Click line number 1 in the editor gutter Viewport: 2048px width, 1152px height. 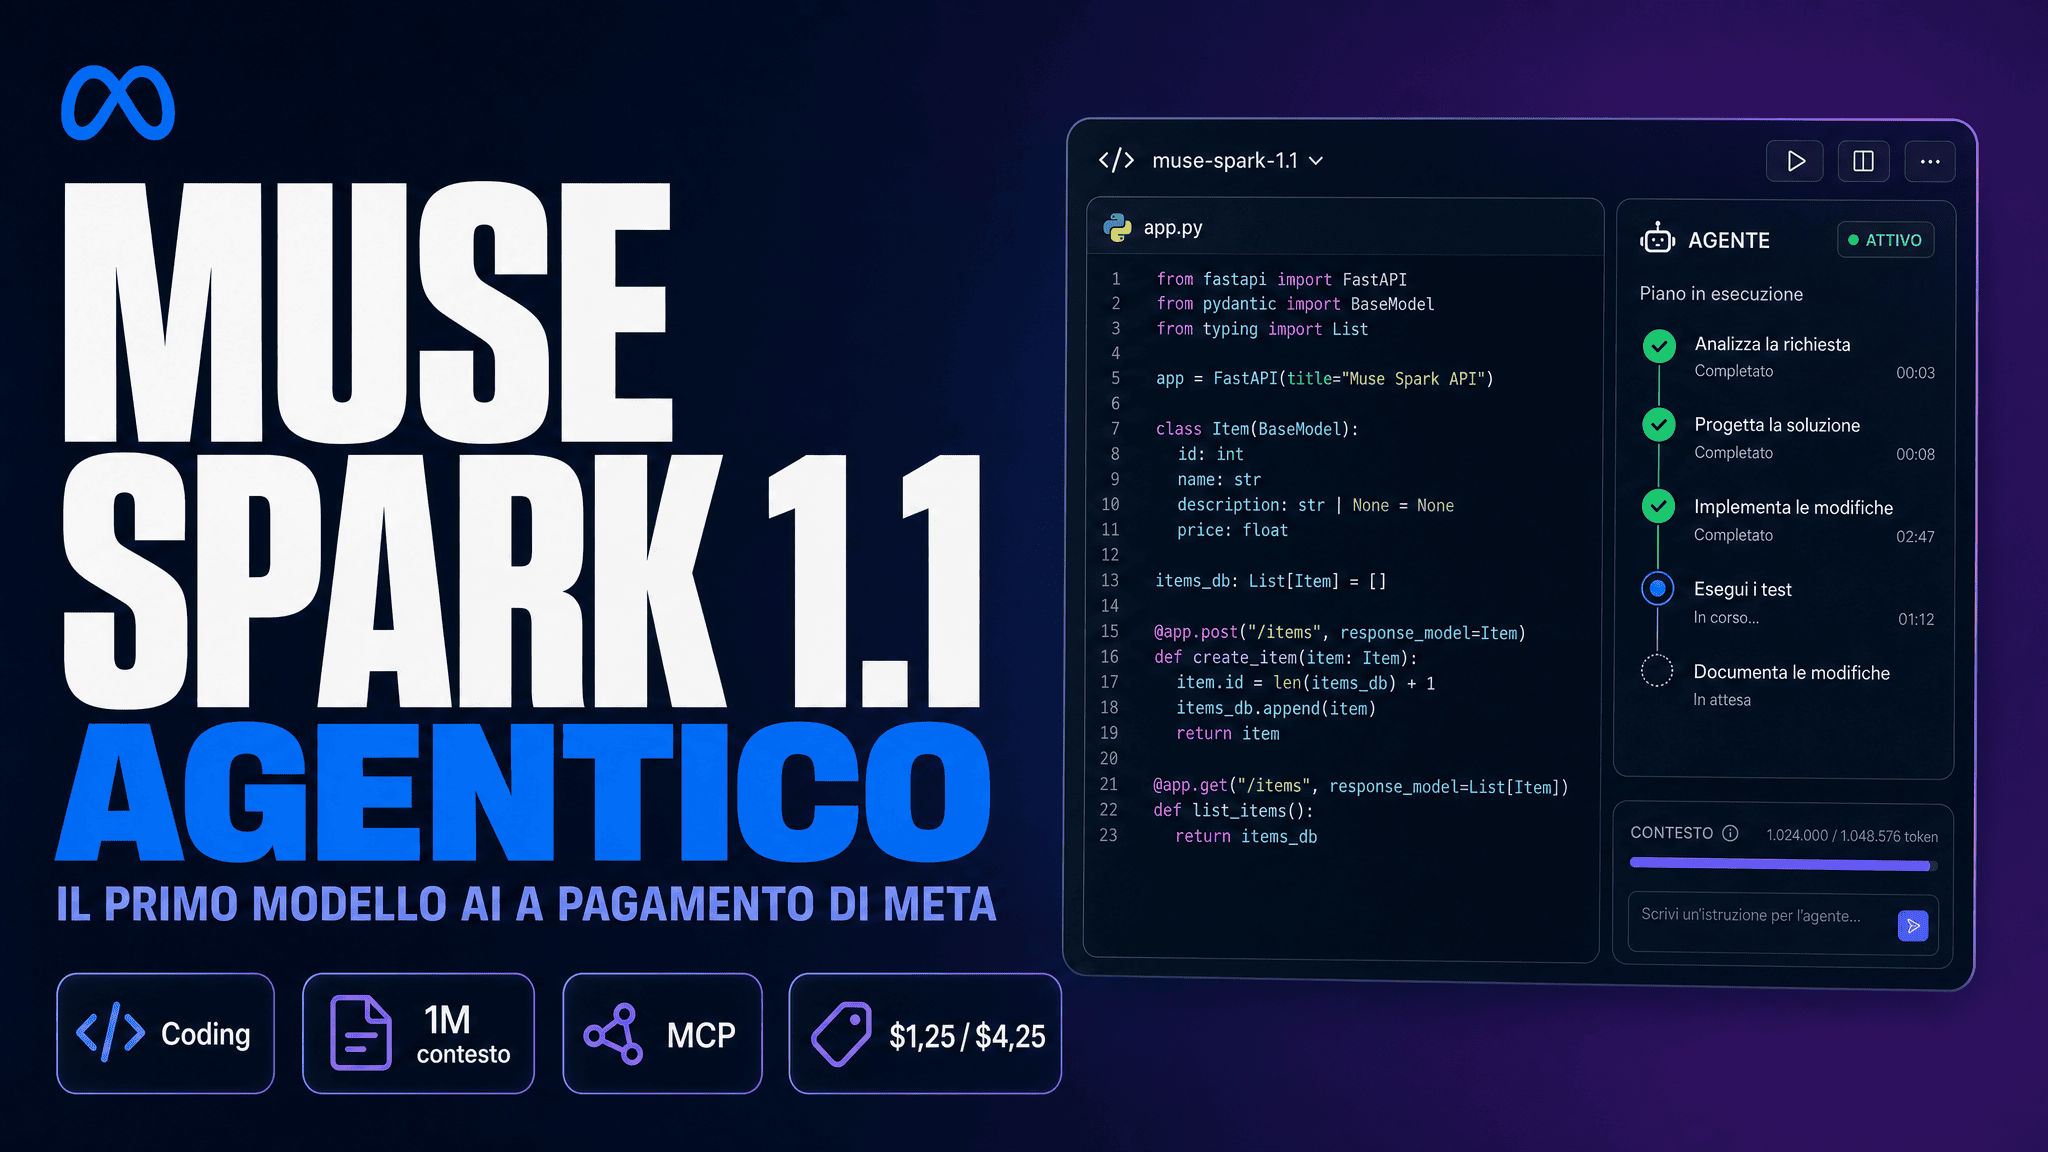tap(1116, 279)
